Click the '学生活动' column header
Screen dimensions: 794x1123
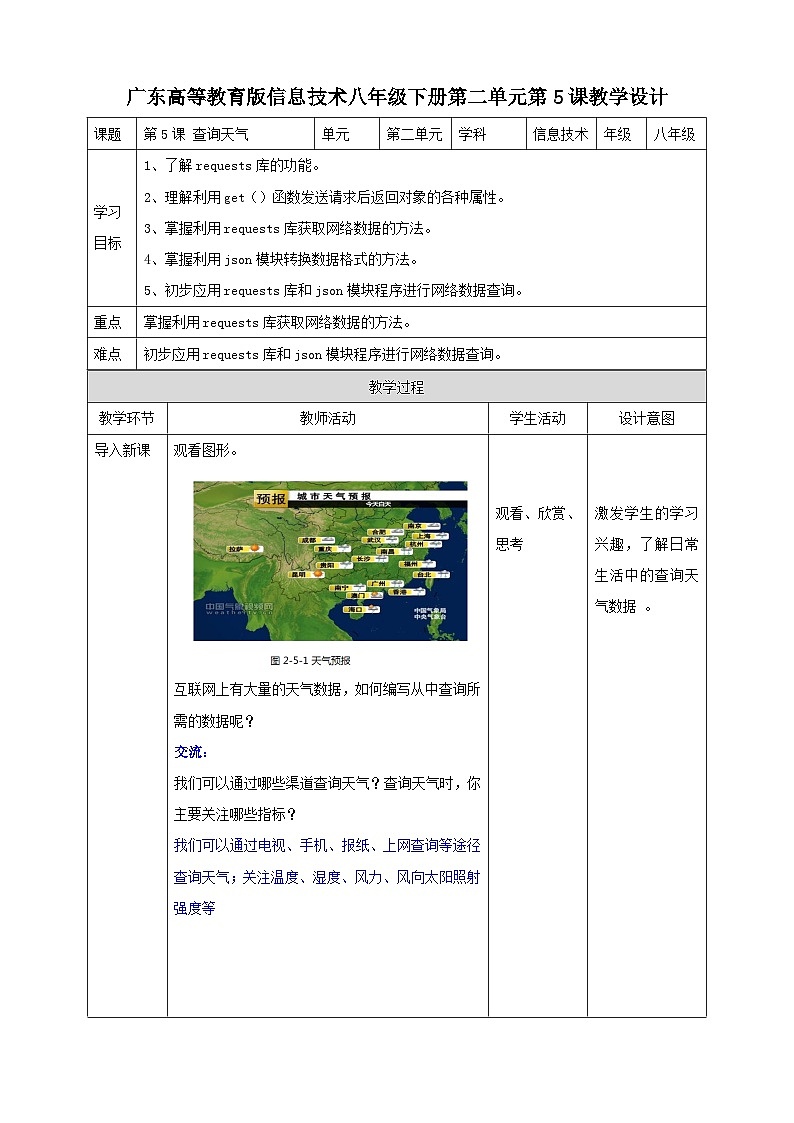coord(538,418)
